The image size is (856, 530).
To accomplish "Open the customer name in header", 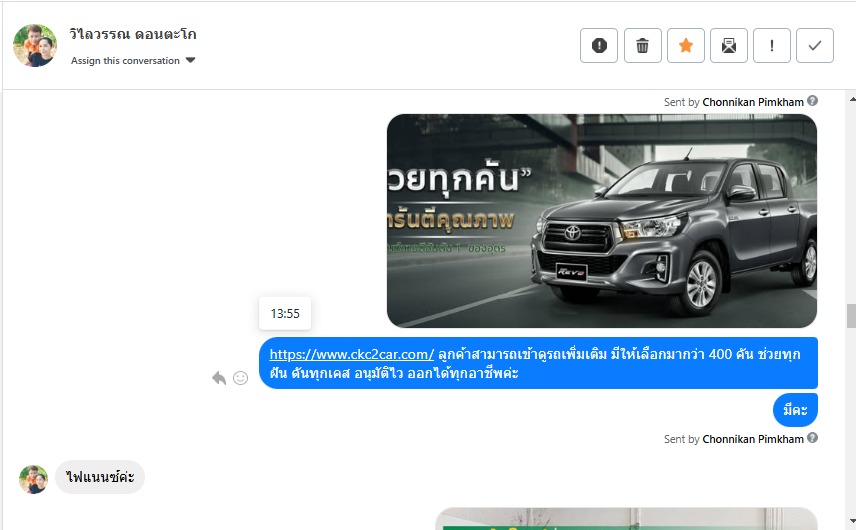I will pyautogui.click(x=133, y=34).
